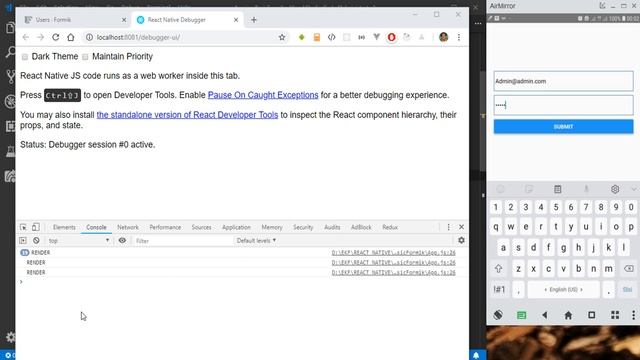Open the AirMirror apps grid icon
This screenshot has width=640, height=360.
point(615,315)
